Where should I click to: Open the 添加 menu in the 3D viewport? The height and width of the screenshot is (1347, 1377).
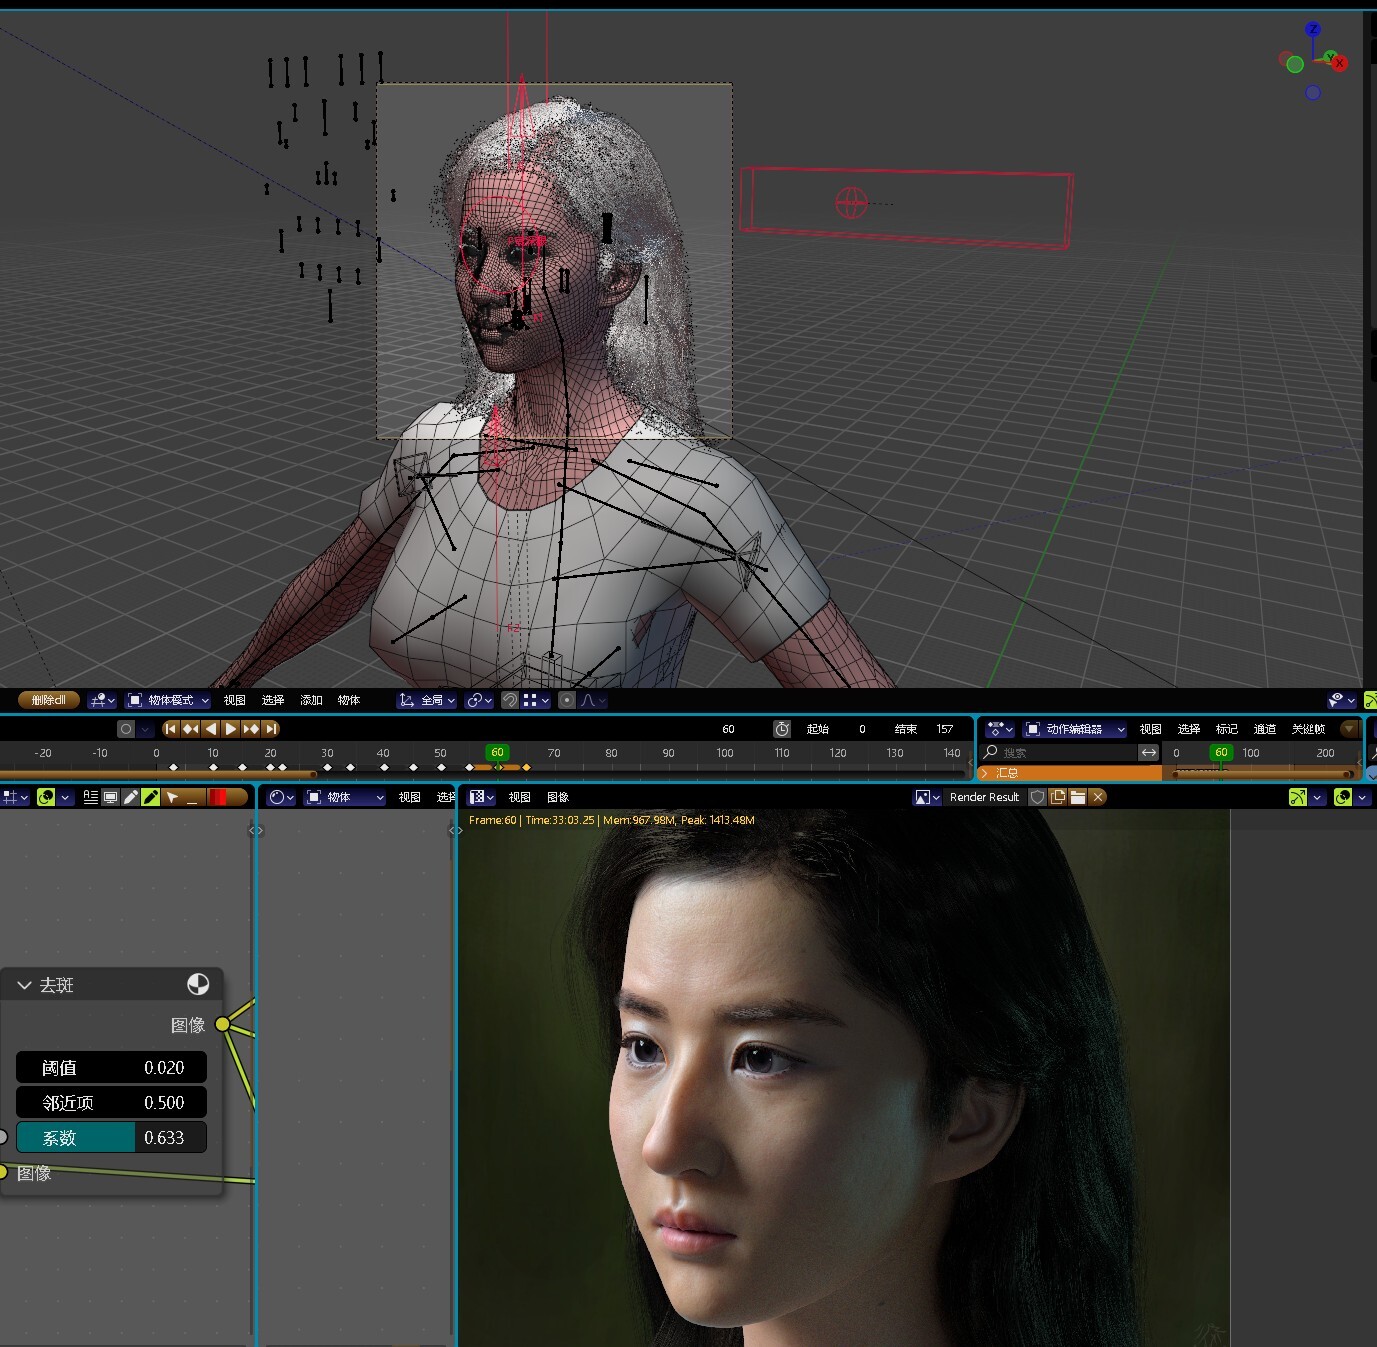coord(310,700)
